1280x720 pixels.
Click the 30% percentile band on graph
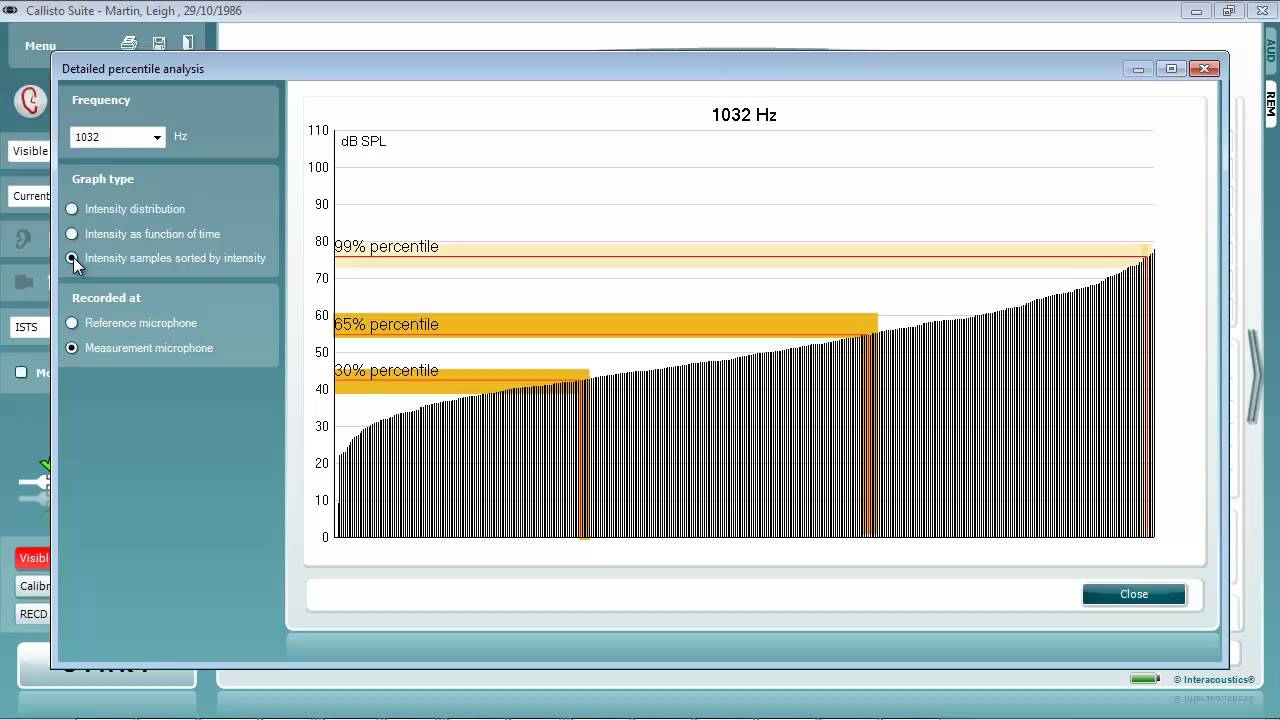461,381
